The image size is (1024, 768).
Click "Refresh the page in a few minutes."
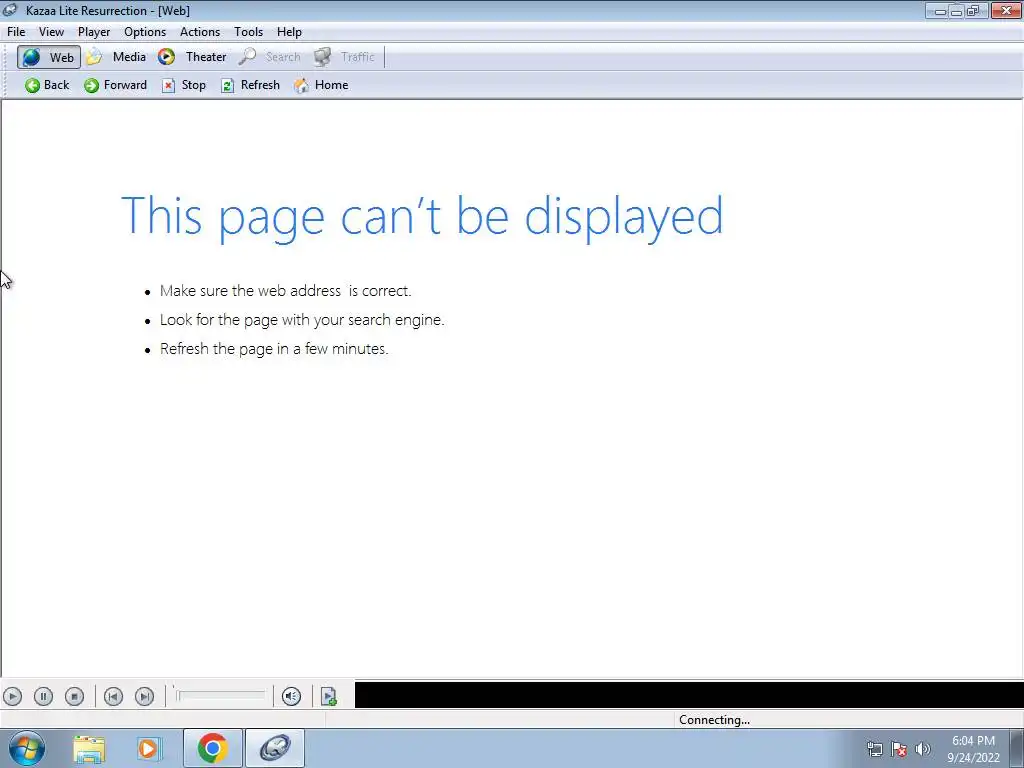pyautogui.click(x=274, y=349)
